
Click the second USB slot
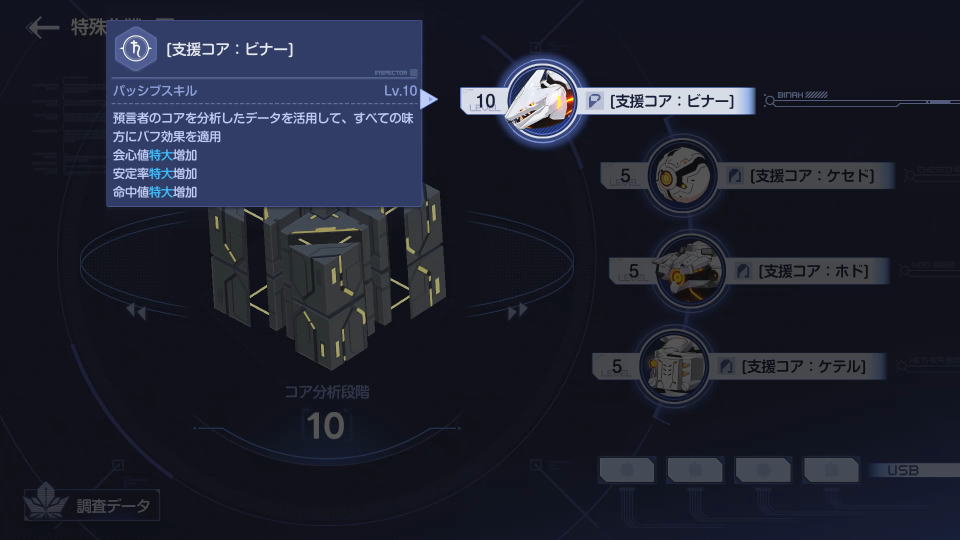[695, 470]
